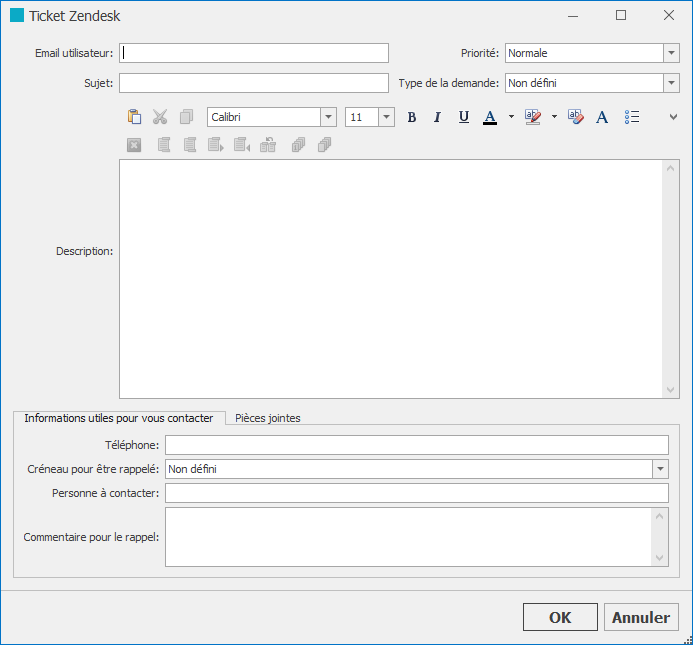This screenshot has height=645, width=693.
Task: Click the clear formatting eraser icon
Action: coord(575,117)
